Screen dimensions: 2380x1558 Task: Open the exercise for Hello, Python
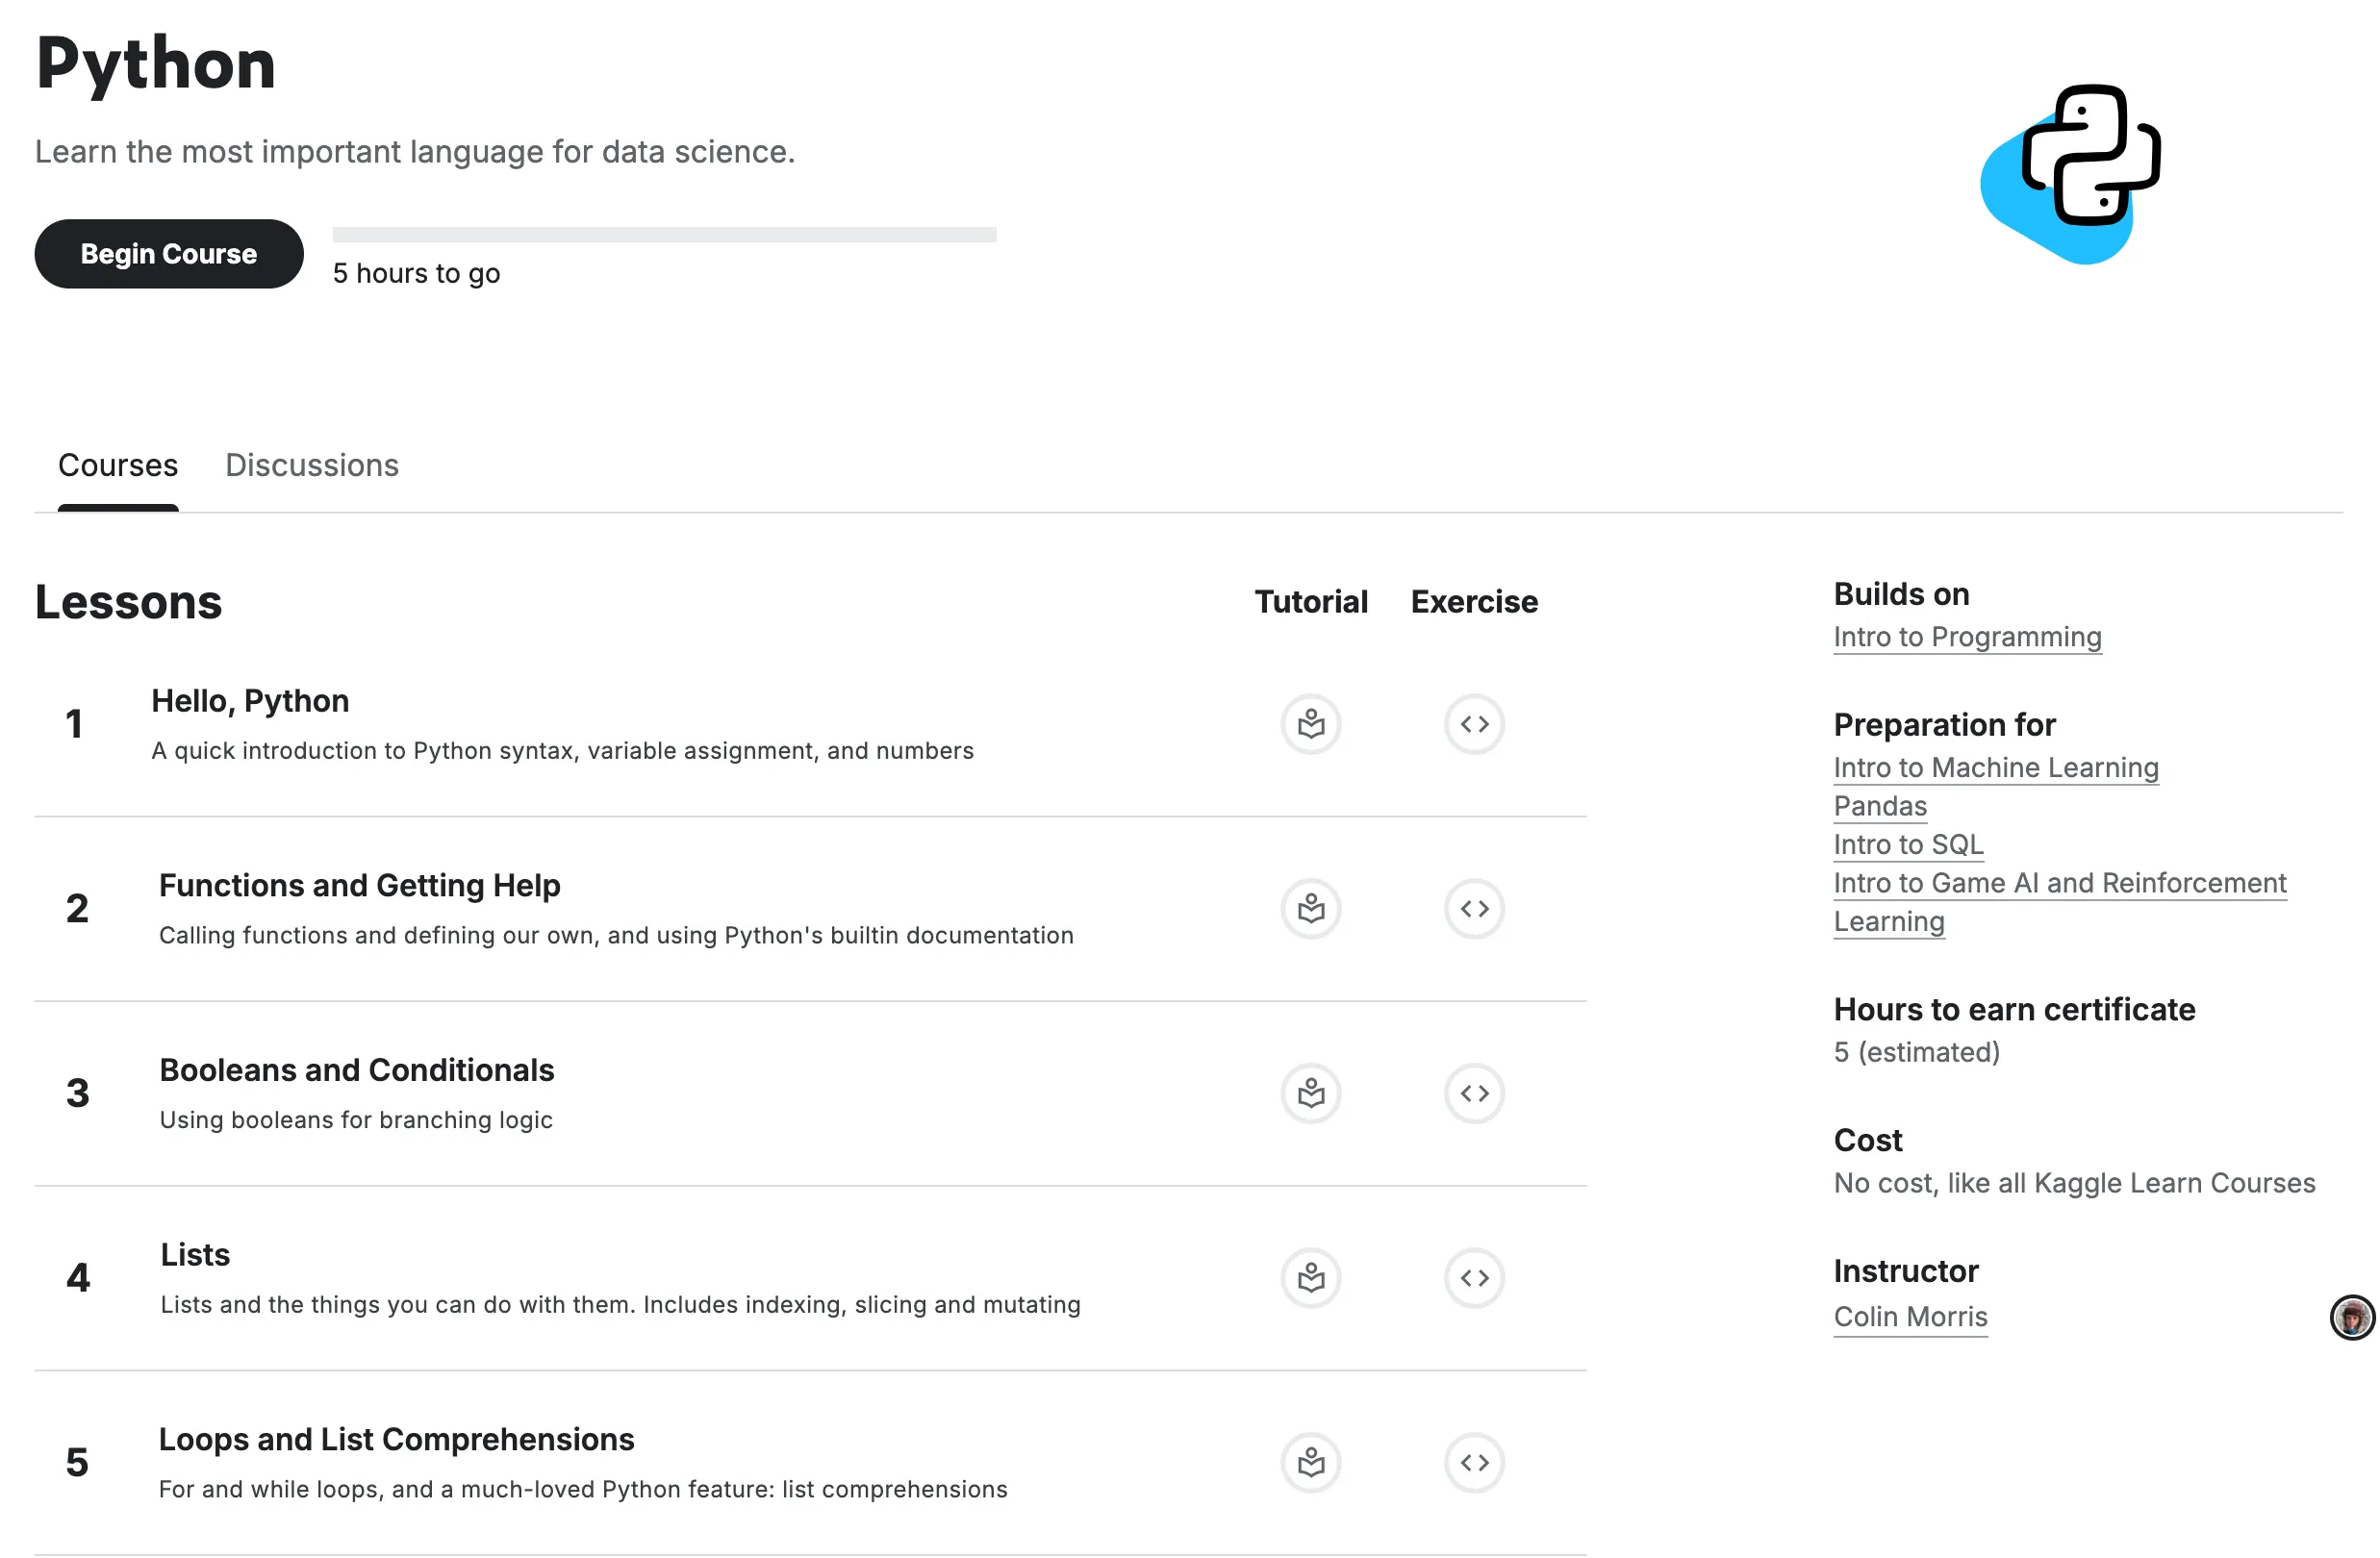[1473, 724]
